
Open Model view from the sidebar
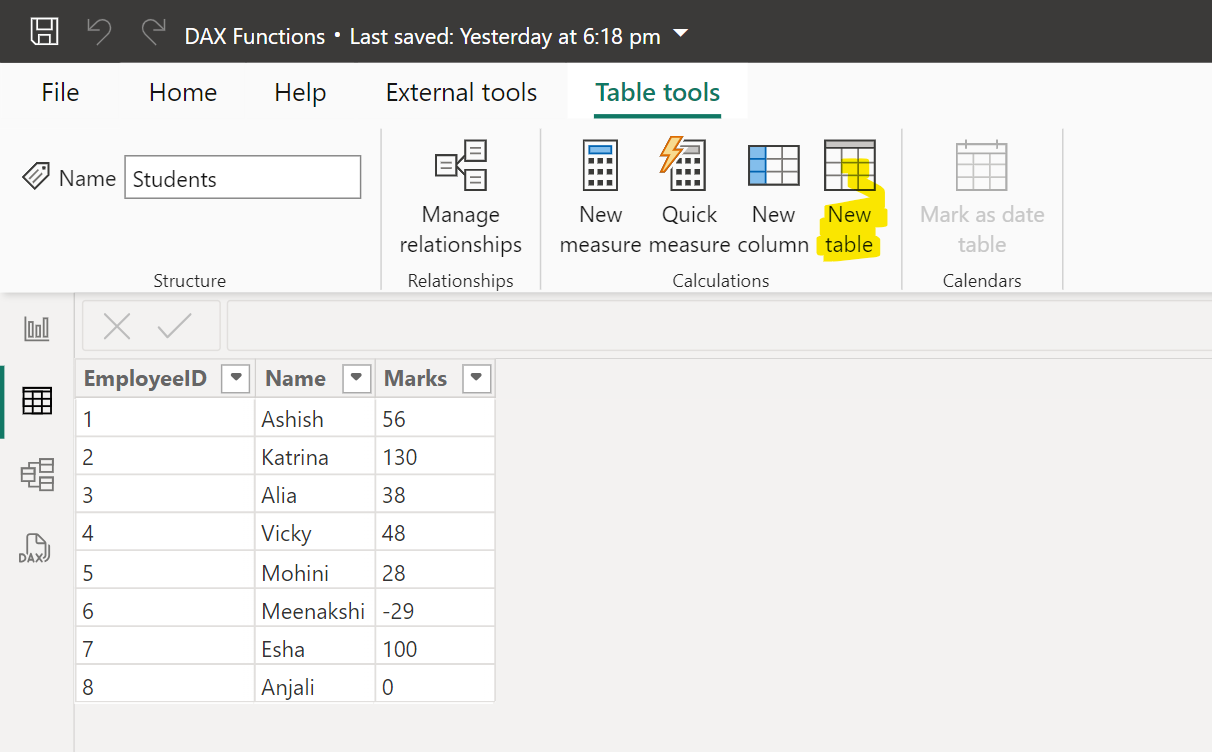37,475
